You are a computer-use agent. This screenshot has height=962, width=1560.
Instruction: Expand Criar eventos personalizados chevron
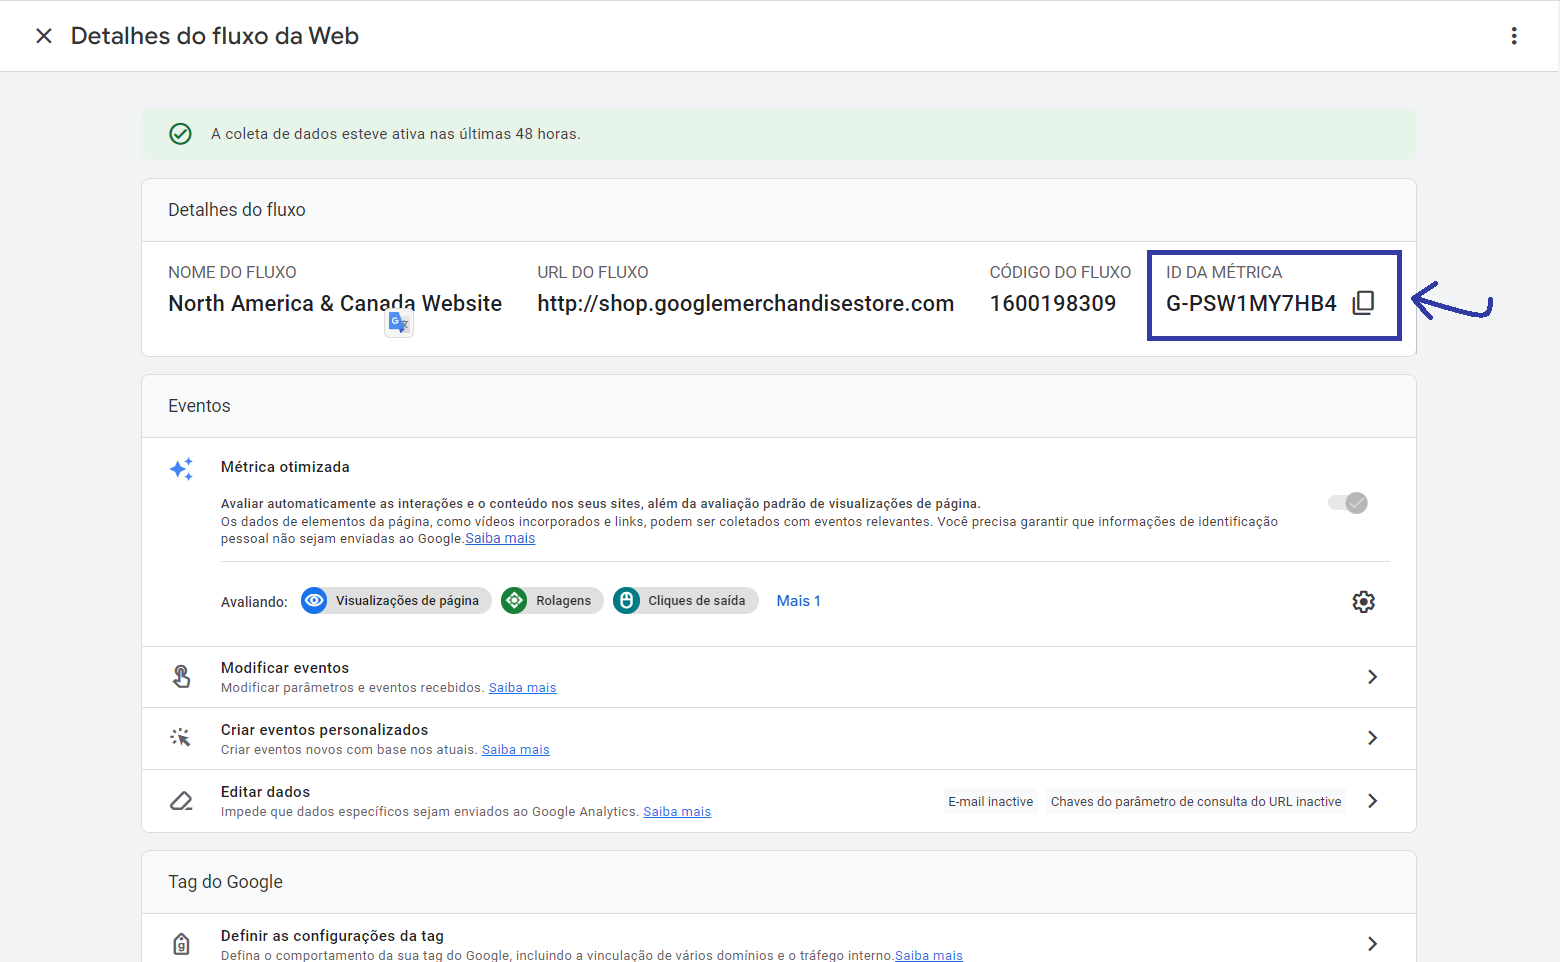(x=1373, y=738)
